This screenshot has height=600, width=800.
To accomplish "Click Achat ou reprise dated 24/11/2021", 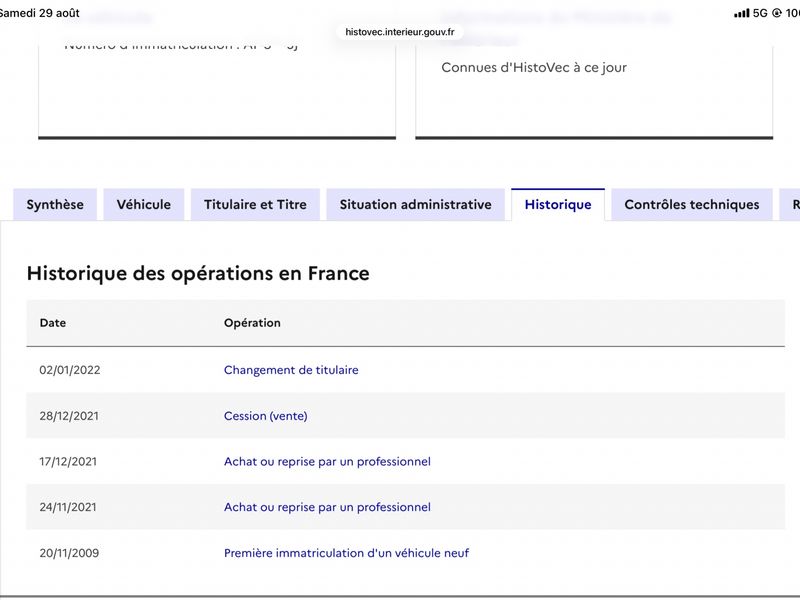I will (x=327, y=507).
